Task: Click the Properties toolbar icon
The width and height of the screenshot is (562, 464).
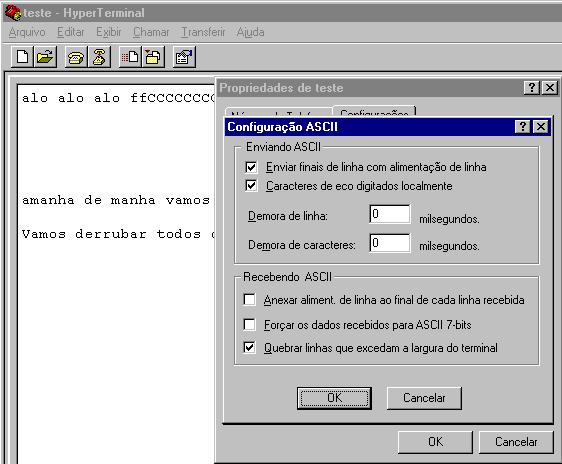Action: pos(184,57)
